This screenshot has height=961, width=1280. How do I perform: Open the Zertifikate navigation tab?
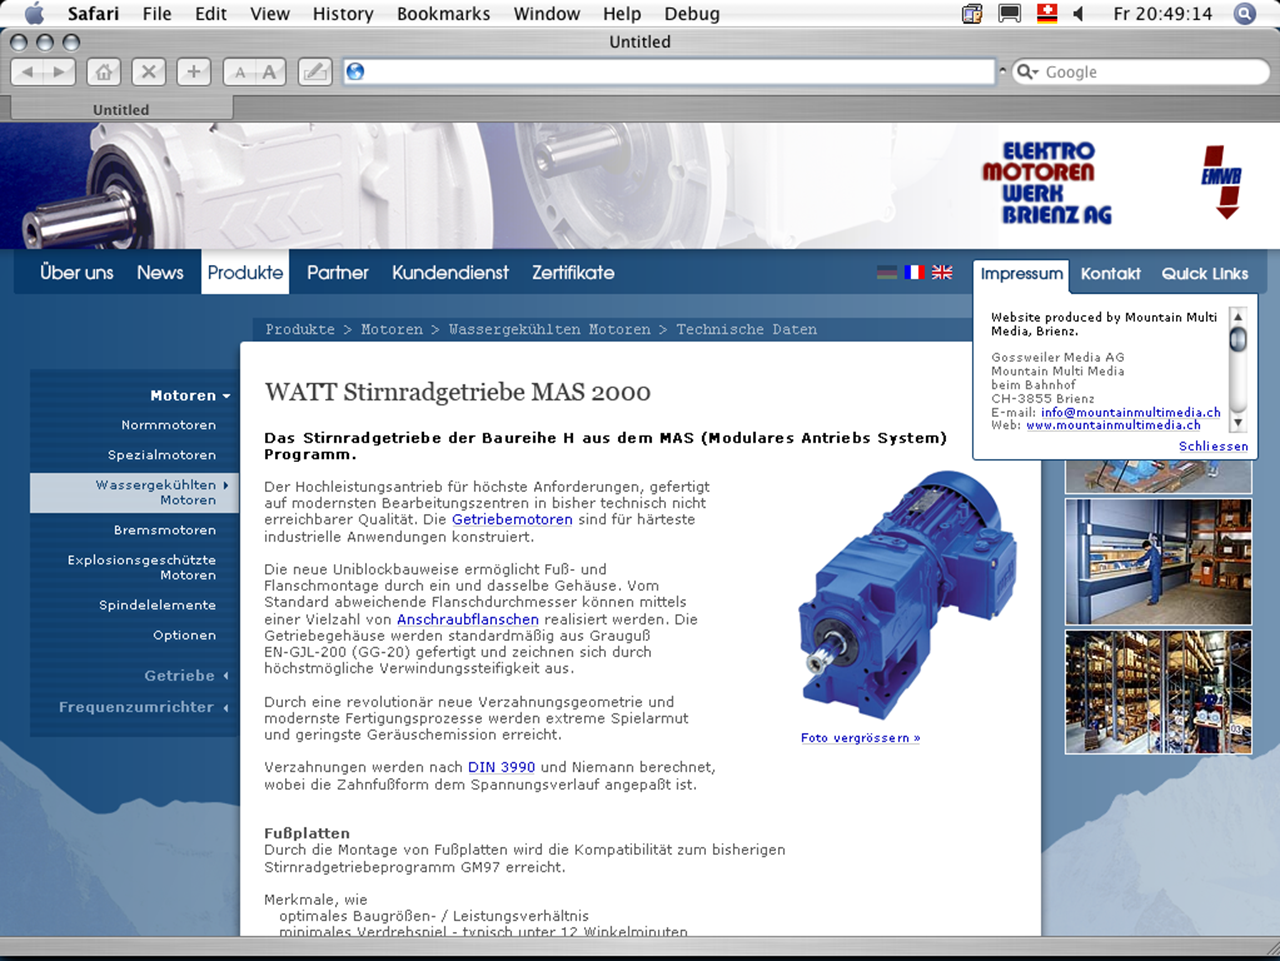(573, 272)
